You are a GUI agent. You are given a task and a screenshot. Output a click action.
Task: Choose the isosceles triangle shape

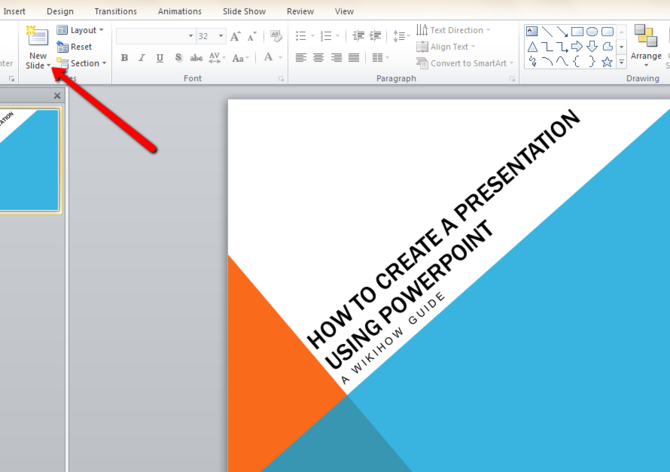coord(533,47)
